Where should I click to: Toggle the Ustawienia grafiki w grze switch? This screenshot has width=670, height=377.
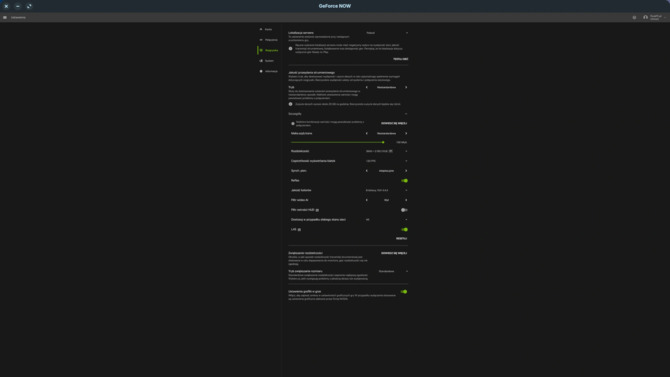404,292
